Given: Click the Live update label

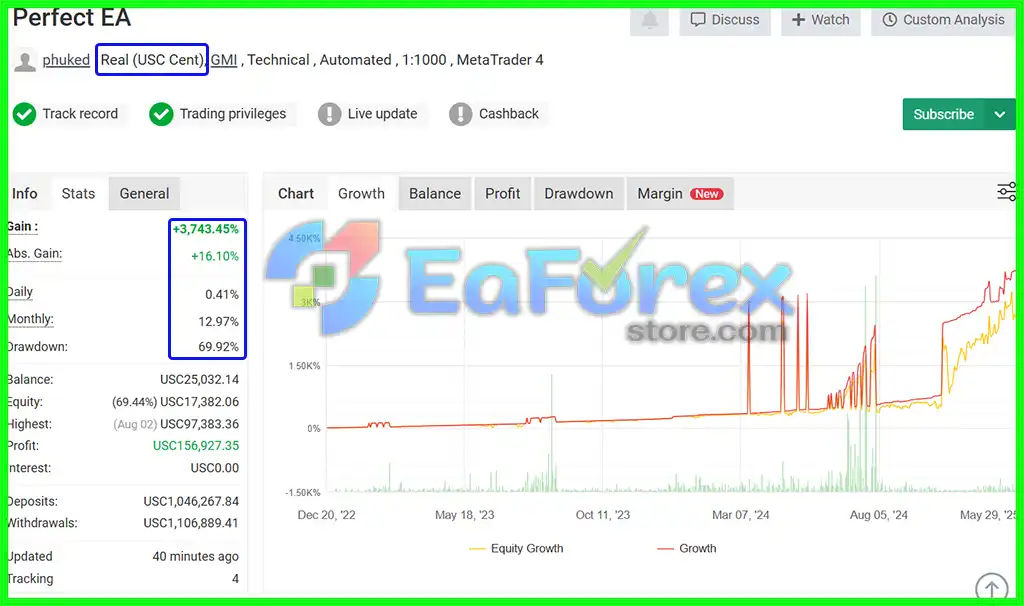Looking at the screenshot, I should tap(383, 114).
